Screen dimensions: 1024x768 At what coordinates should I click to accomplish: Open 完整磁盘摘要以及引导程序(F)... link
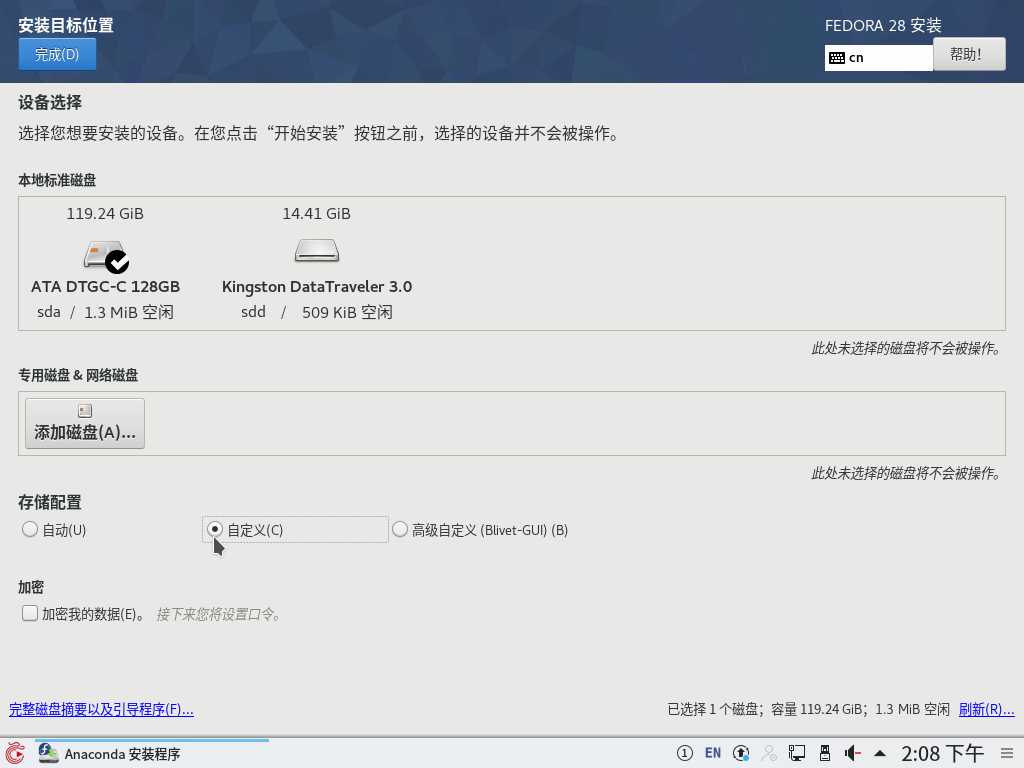101,709
